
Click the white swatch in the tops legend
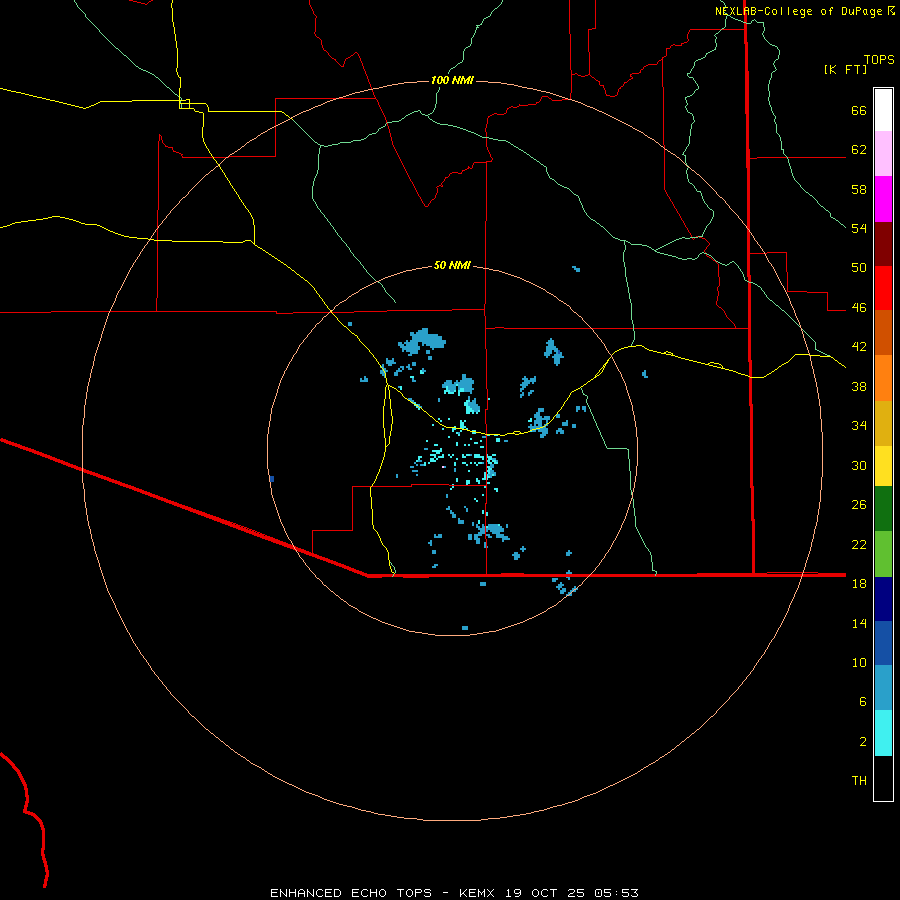(x=883, y=110)
